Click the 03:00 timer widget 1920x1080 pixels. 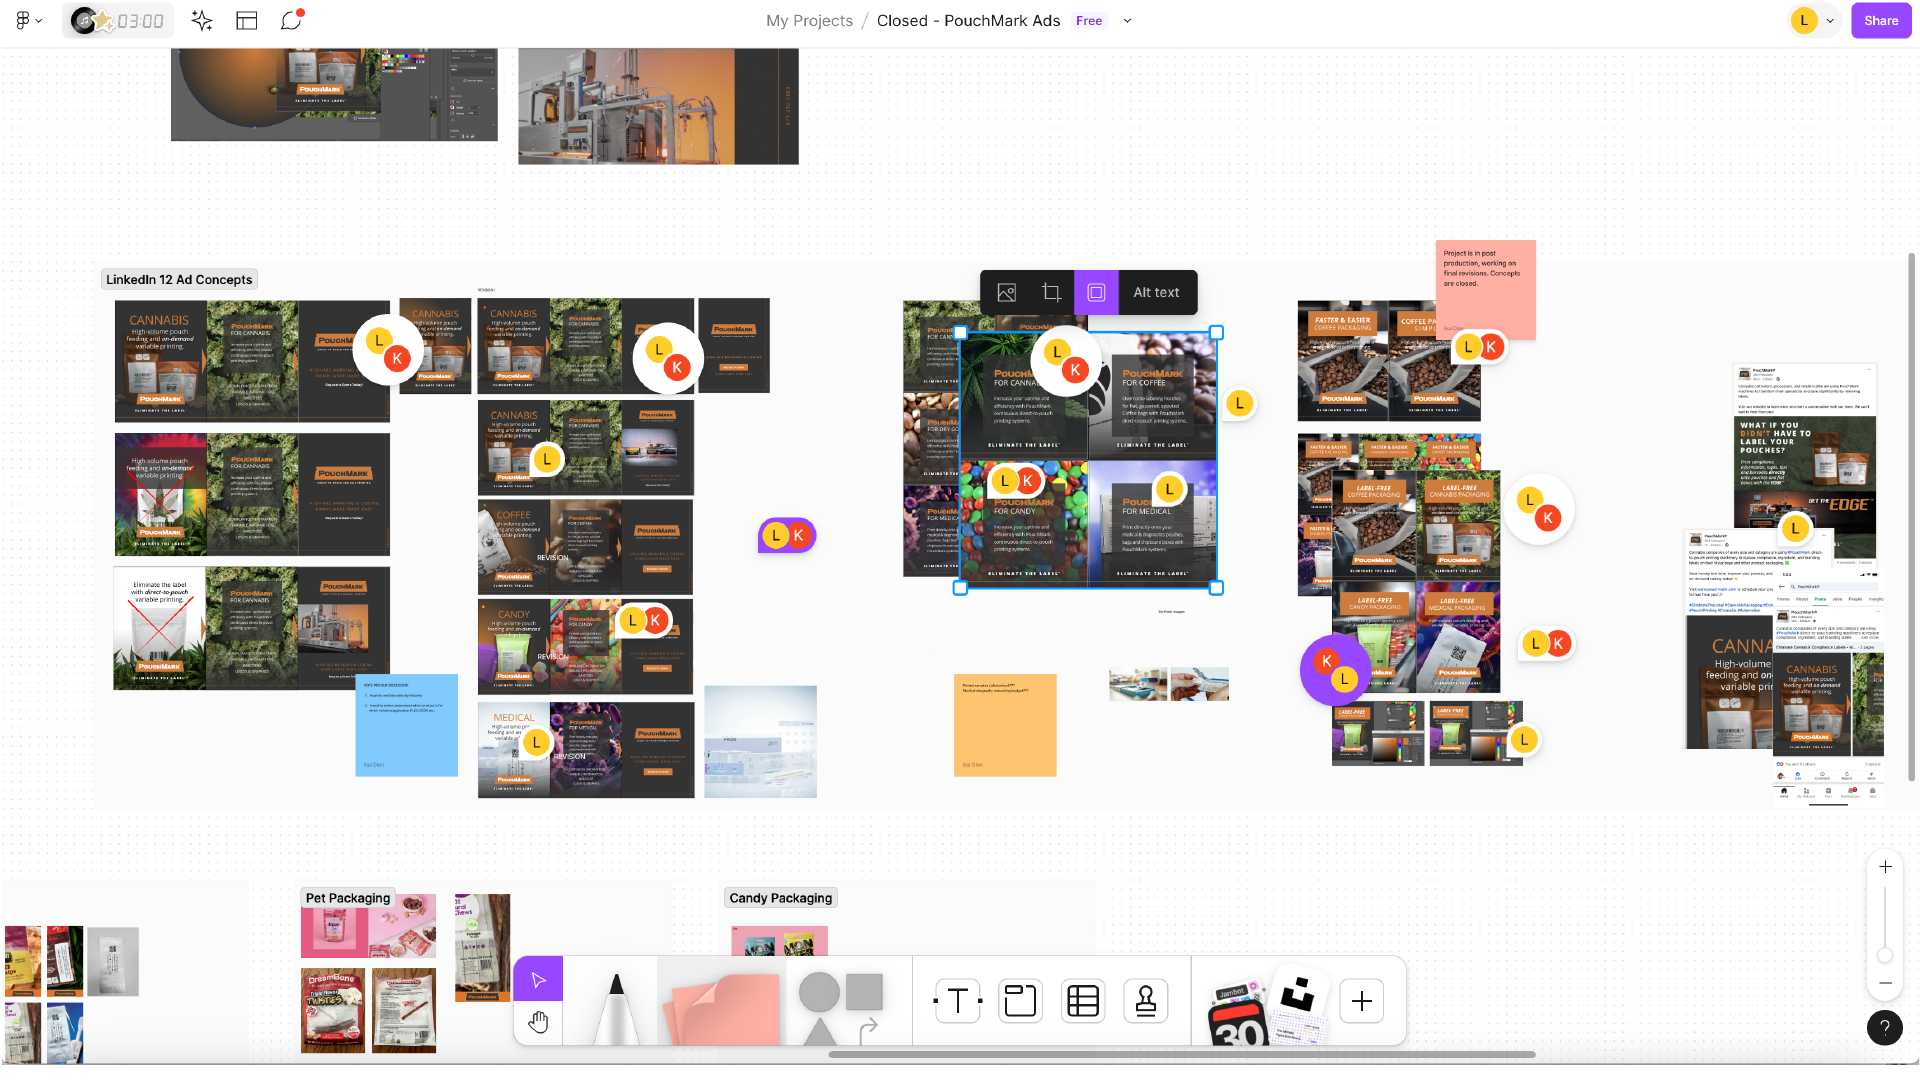click(118, 21)
